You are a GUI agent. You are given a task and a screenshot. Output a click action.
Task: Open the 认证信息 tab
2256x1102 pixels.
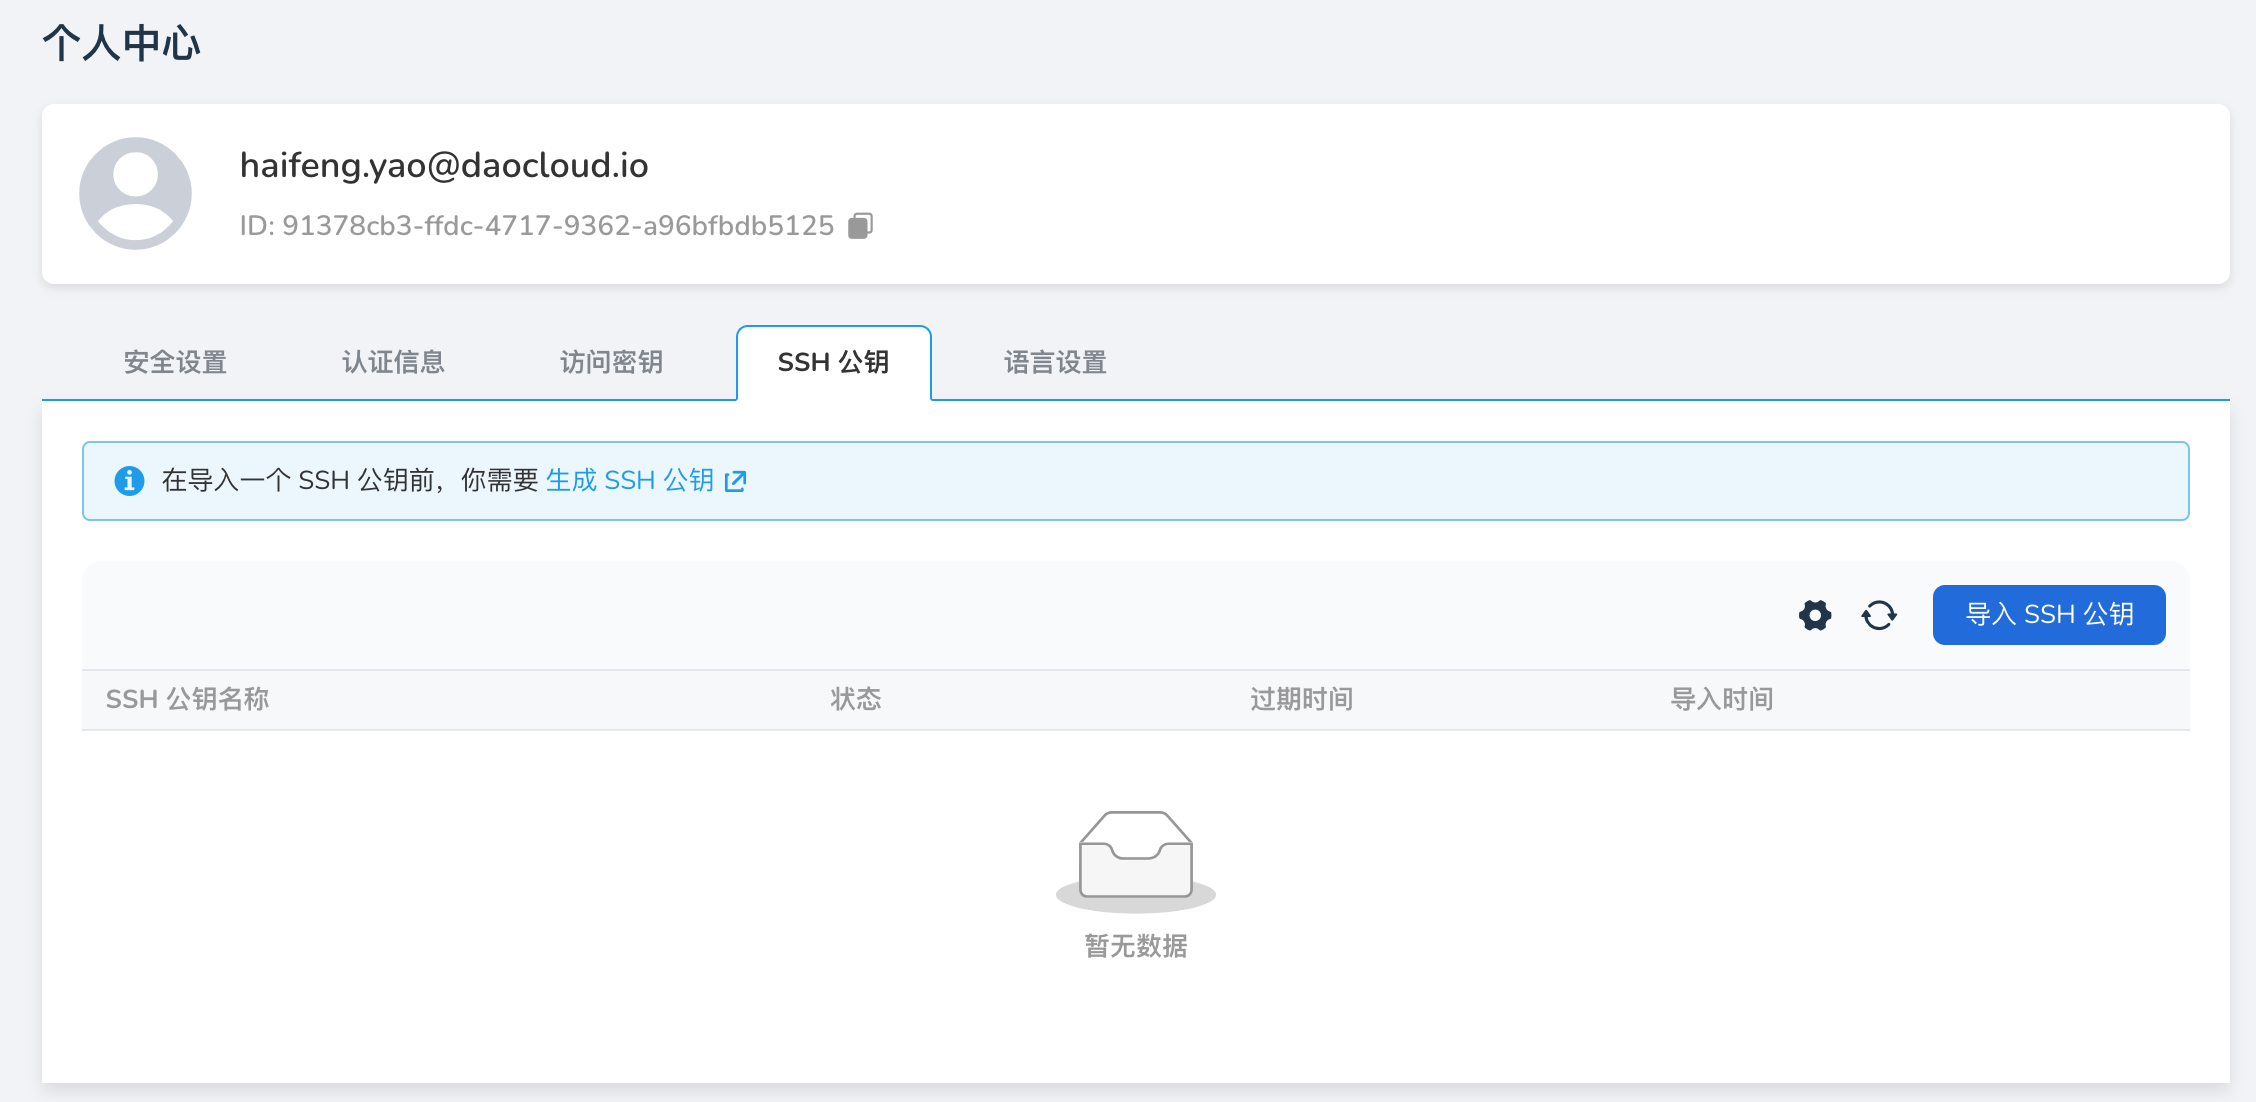tap(392, 362)
